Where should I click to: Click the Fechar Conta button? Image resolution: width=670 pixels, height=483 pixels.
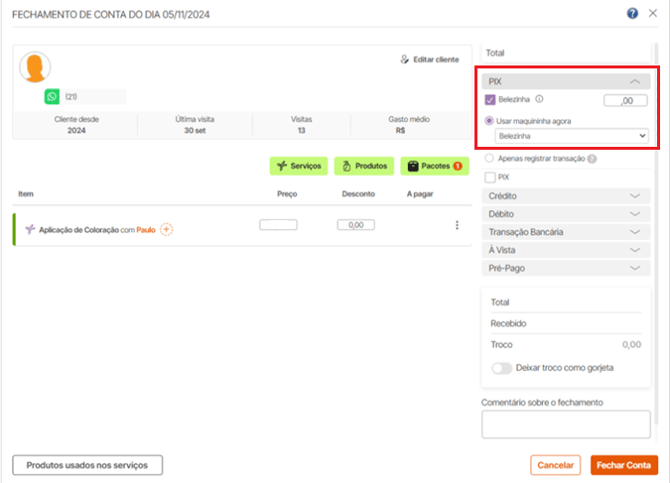624,465
